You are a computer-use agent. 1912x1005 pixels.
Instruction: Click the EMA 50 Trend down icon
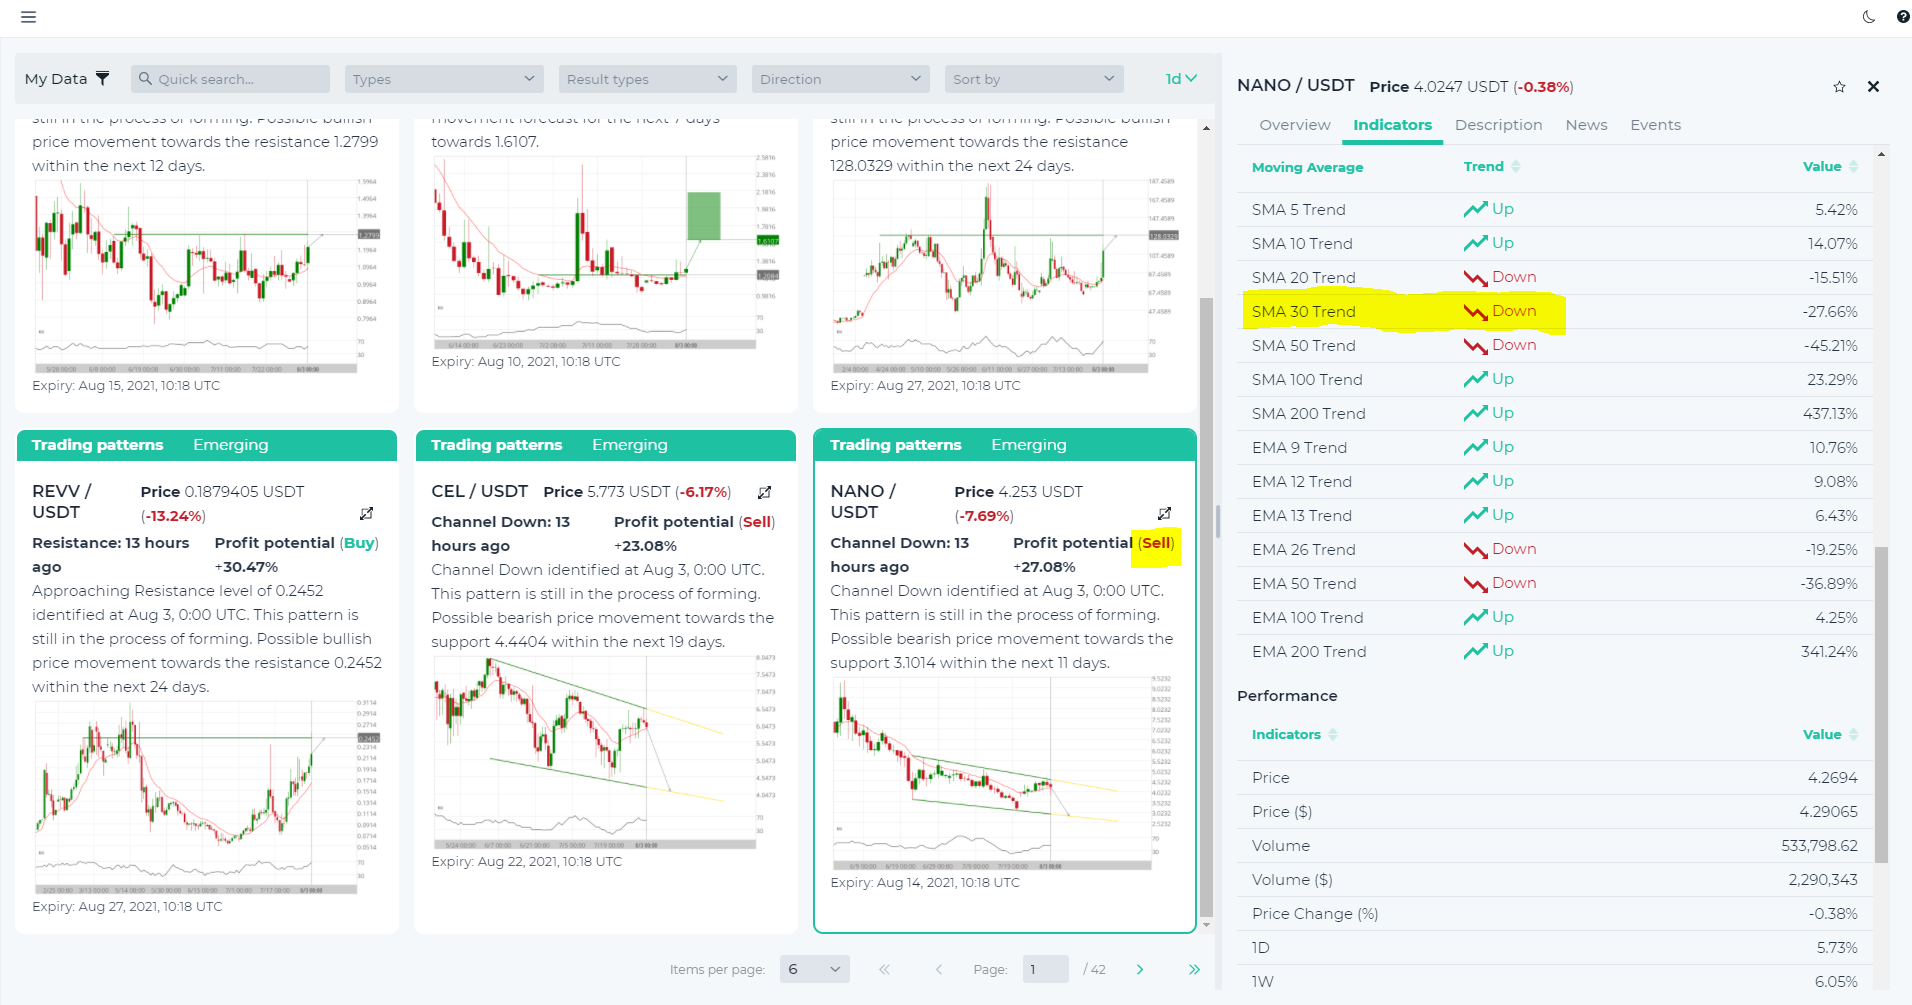[1475, 583]
